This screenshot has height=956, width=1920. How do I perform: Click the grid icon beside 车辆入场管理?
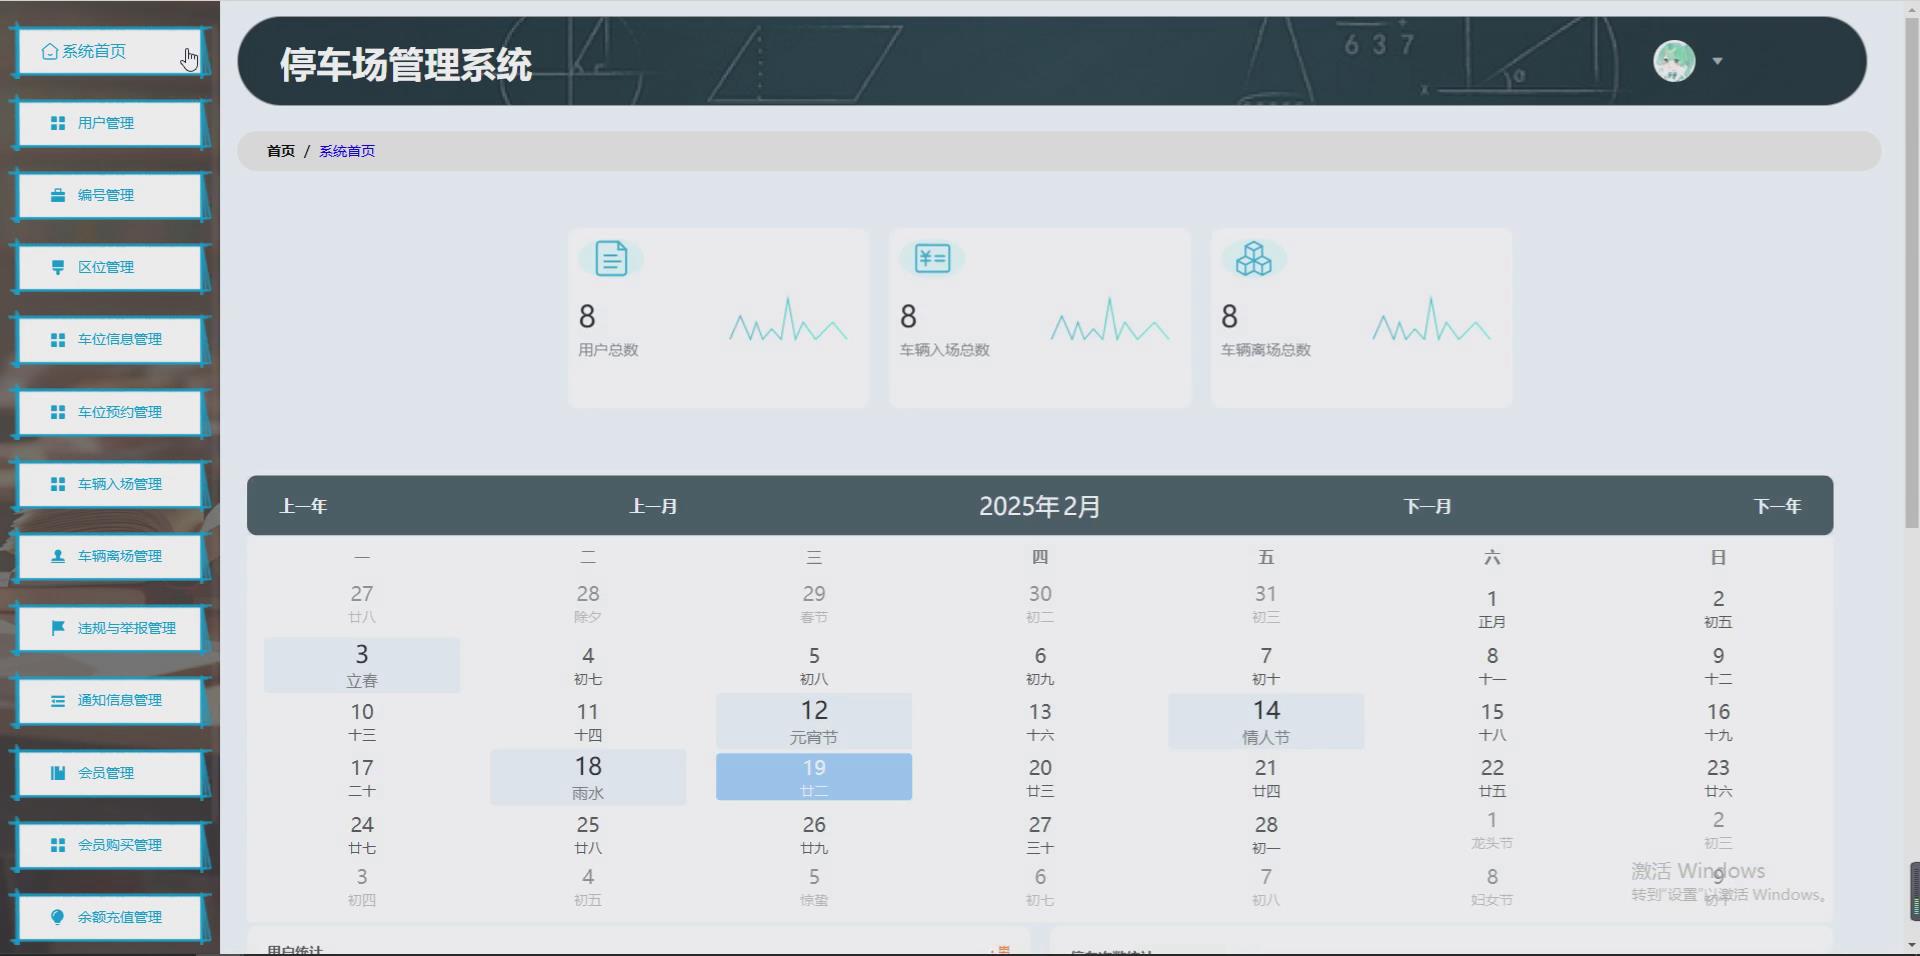[x=58, y=484]
